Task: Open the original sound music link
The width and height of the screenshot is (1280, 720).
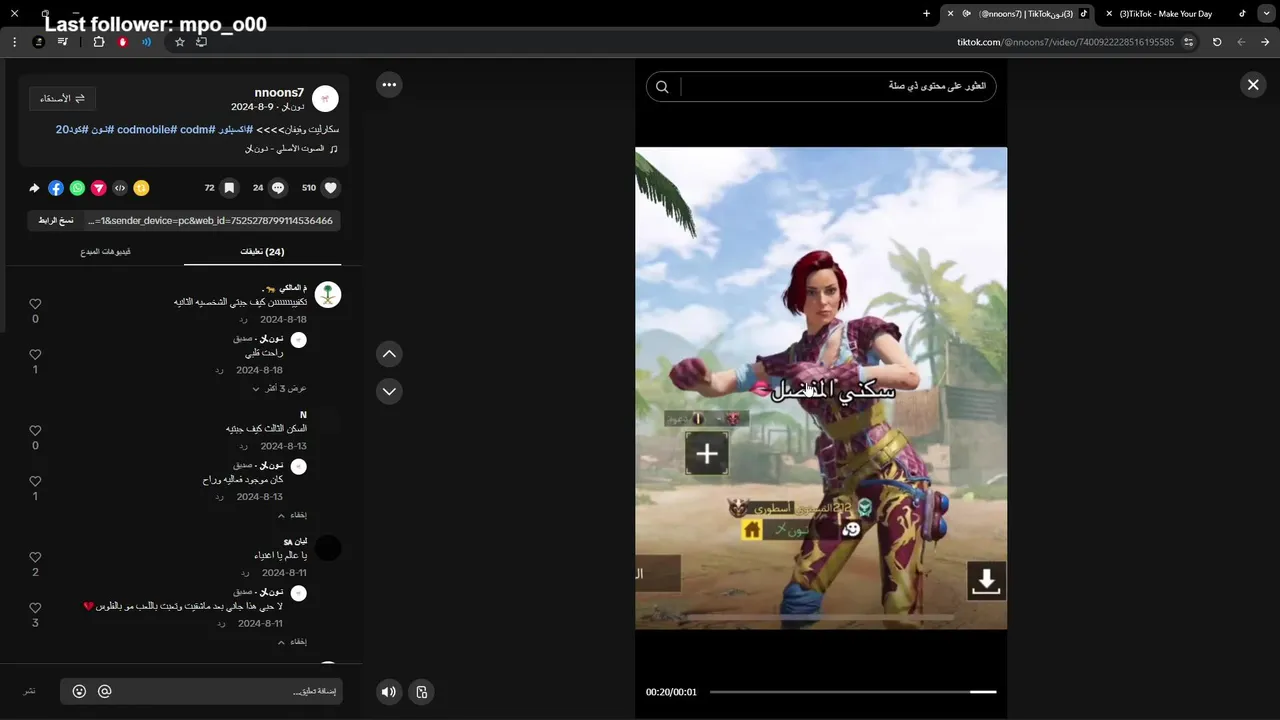Action: tap(291, 148)
